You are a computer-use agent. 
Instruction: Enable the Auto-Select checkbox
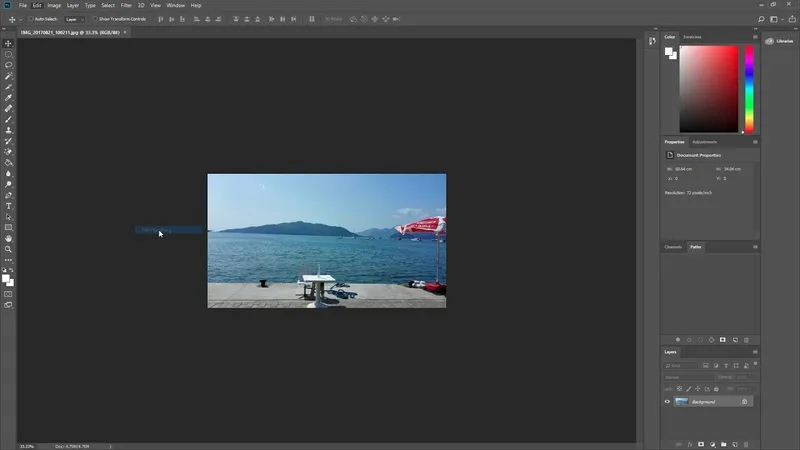coord(29,18)
